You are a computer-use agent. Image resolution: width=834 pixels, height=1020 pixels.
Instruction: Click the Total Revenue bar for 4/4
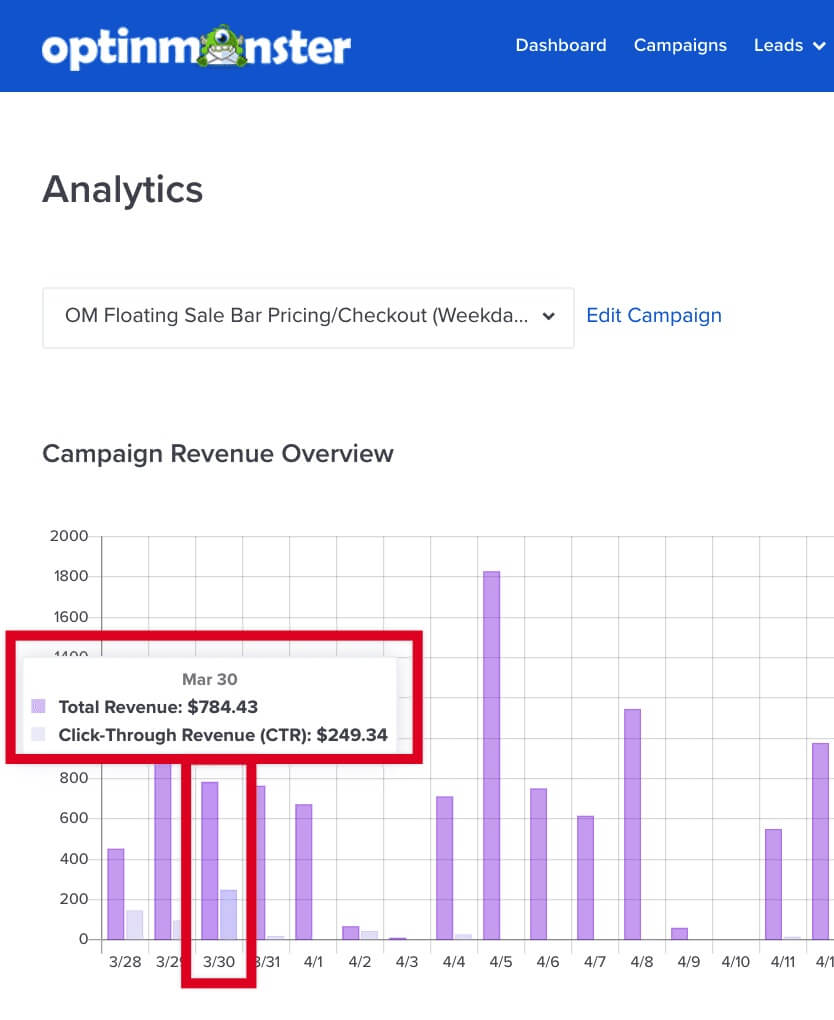pyautogui.click(x=444, y=868)
